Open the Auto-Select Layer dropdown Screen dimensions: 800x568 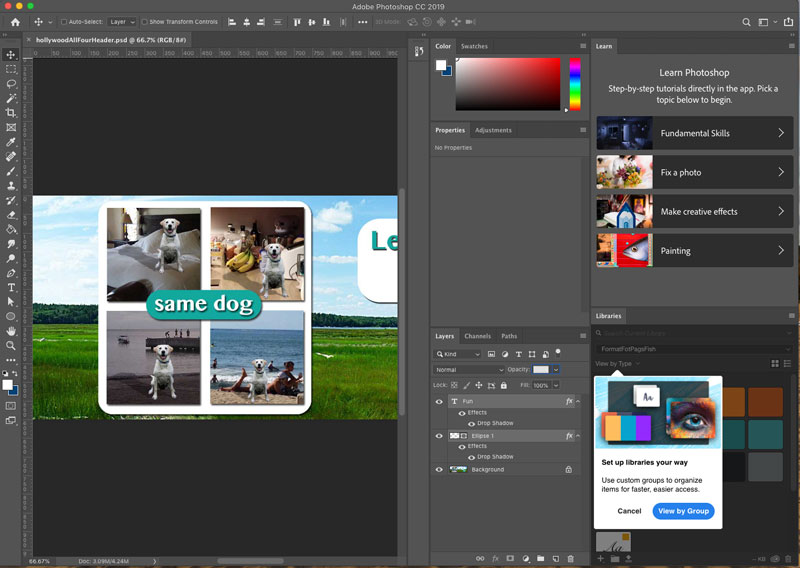click(x=122, y=22)
